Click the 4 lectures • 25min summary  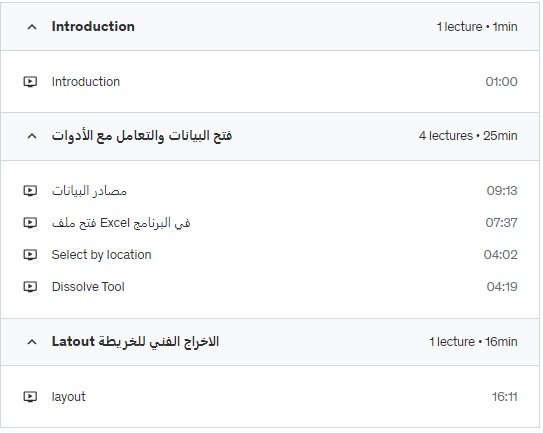pyautogui.click(x=468, y=136)
